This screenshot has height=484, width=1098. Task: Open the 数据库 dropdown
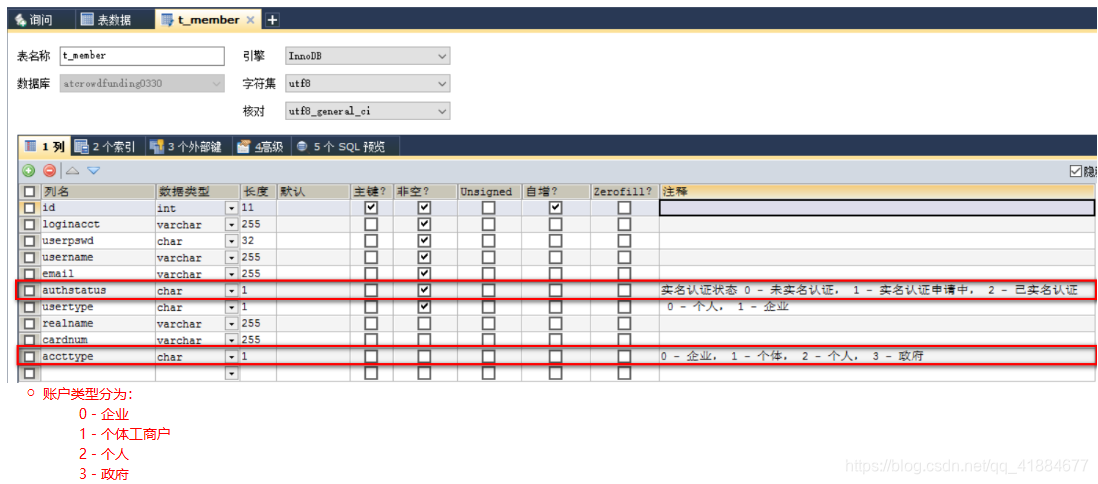pyautogui.click(x=142, y=83)
